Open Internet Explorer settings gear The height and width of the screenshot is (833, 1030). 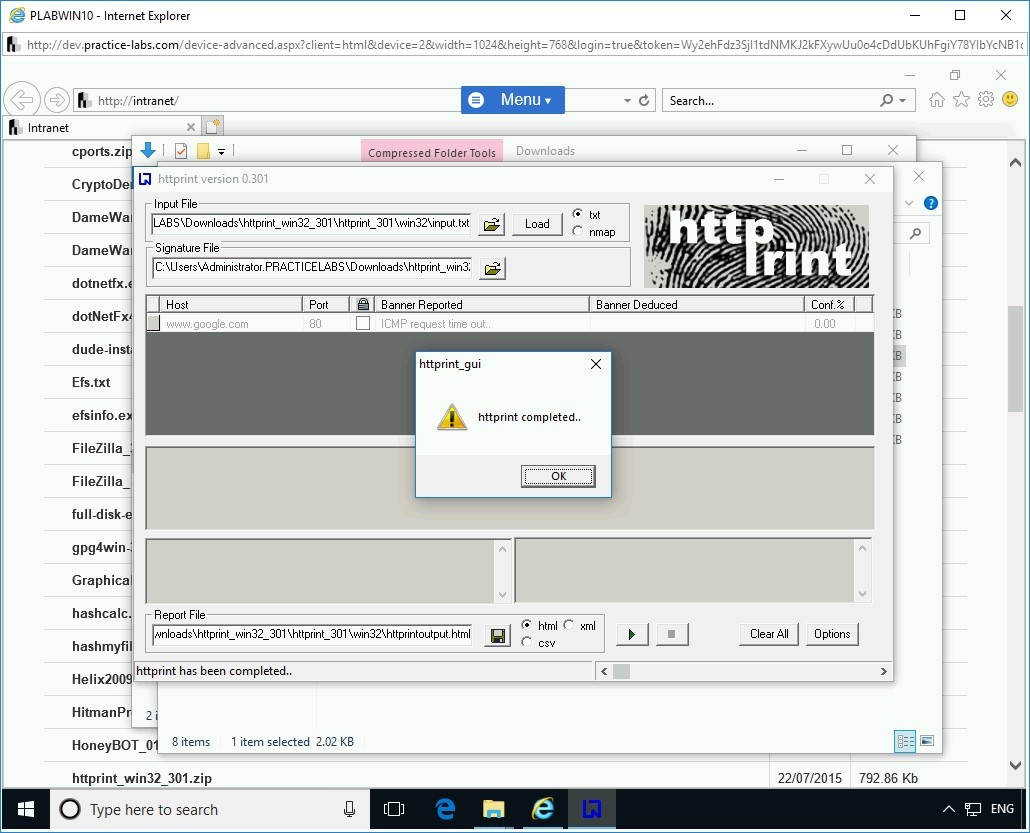tap(985, 99)
